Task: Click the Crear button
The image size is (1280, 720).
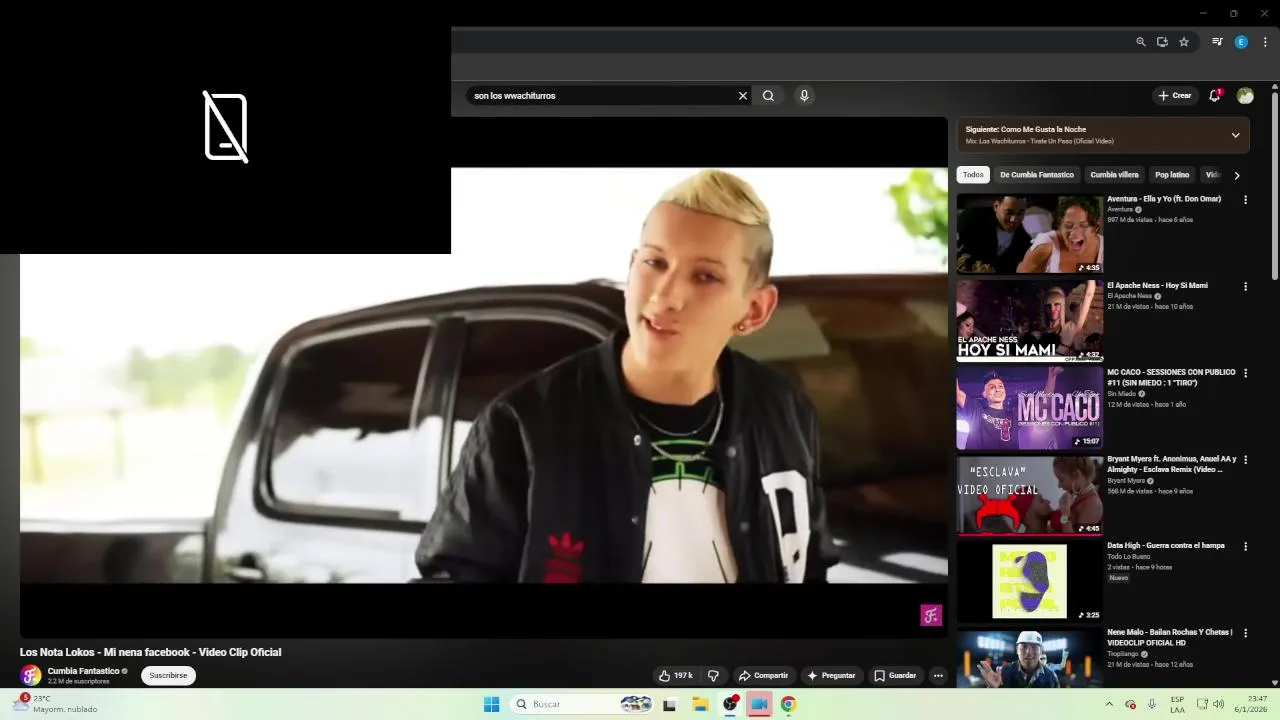Action: [x=1174, y=96]
